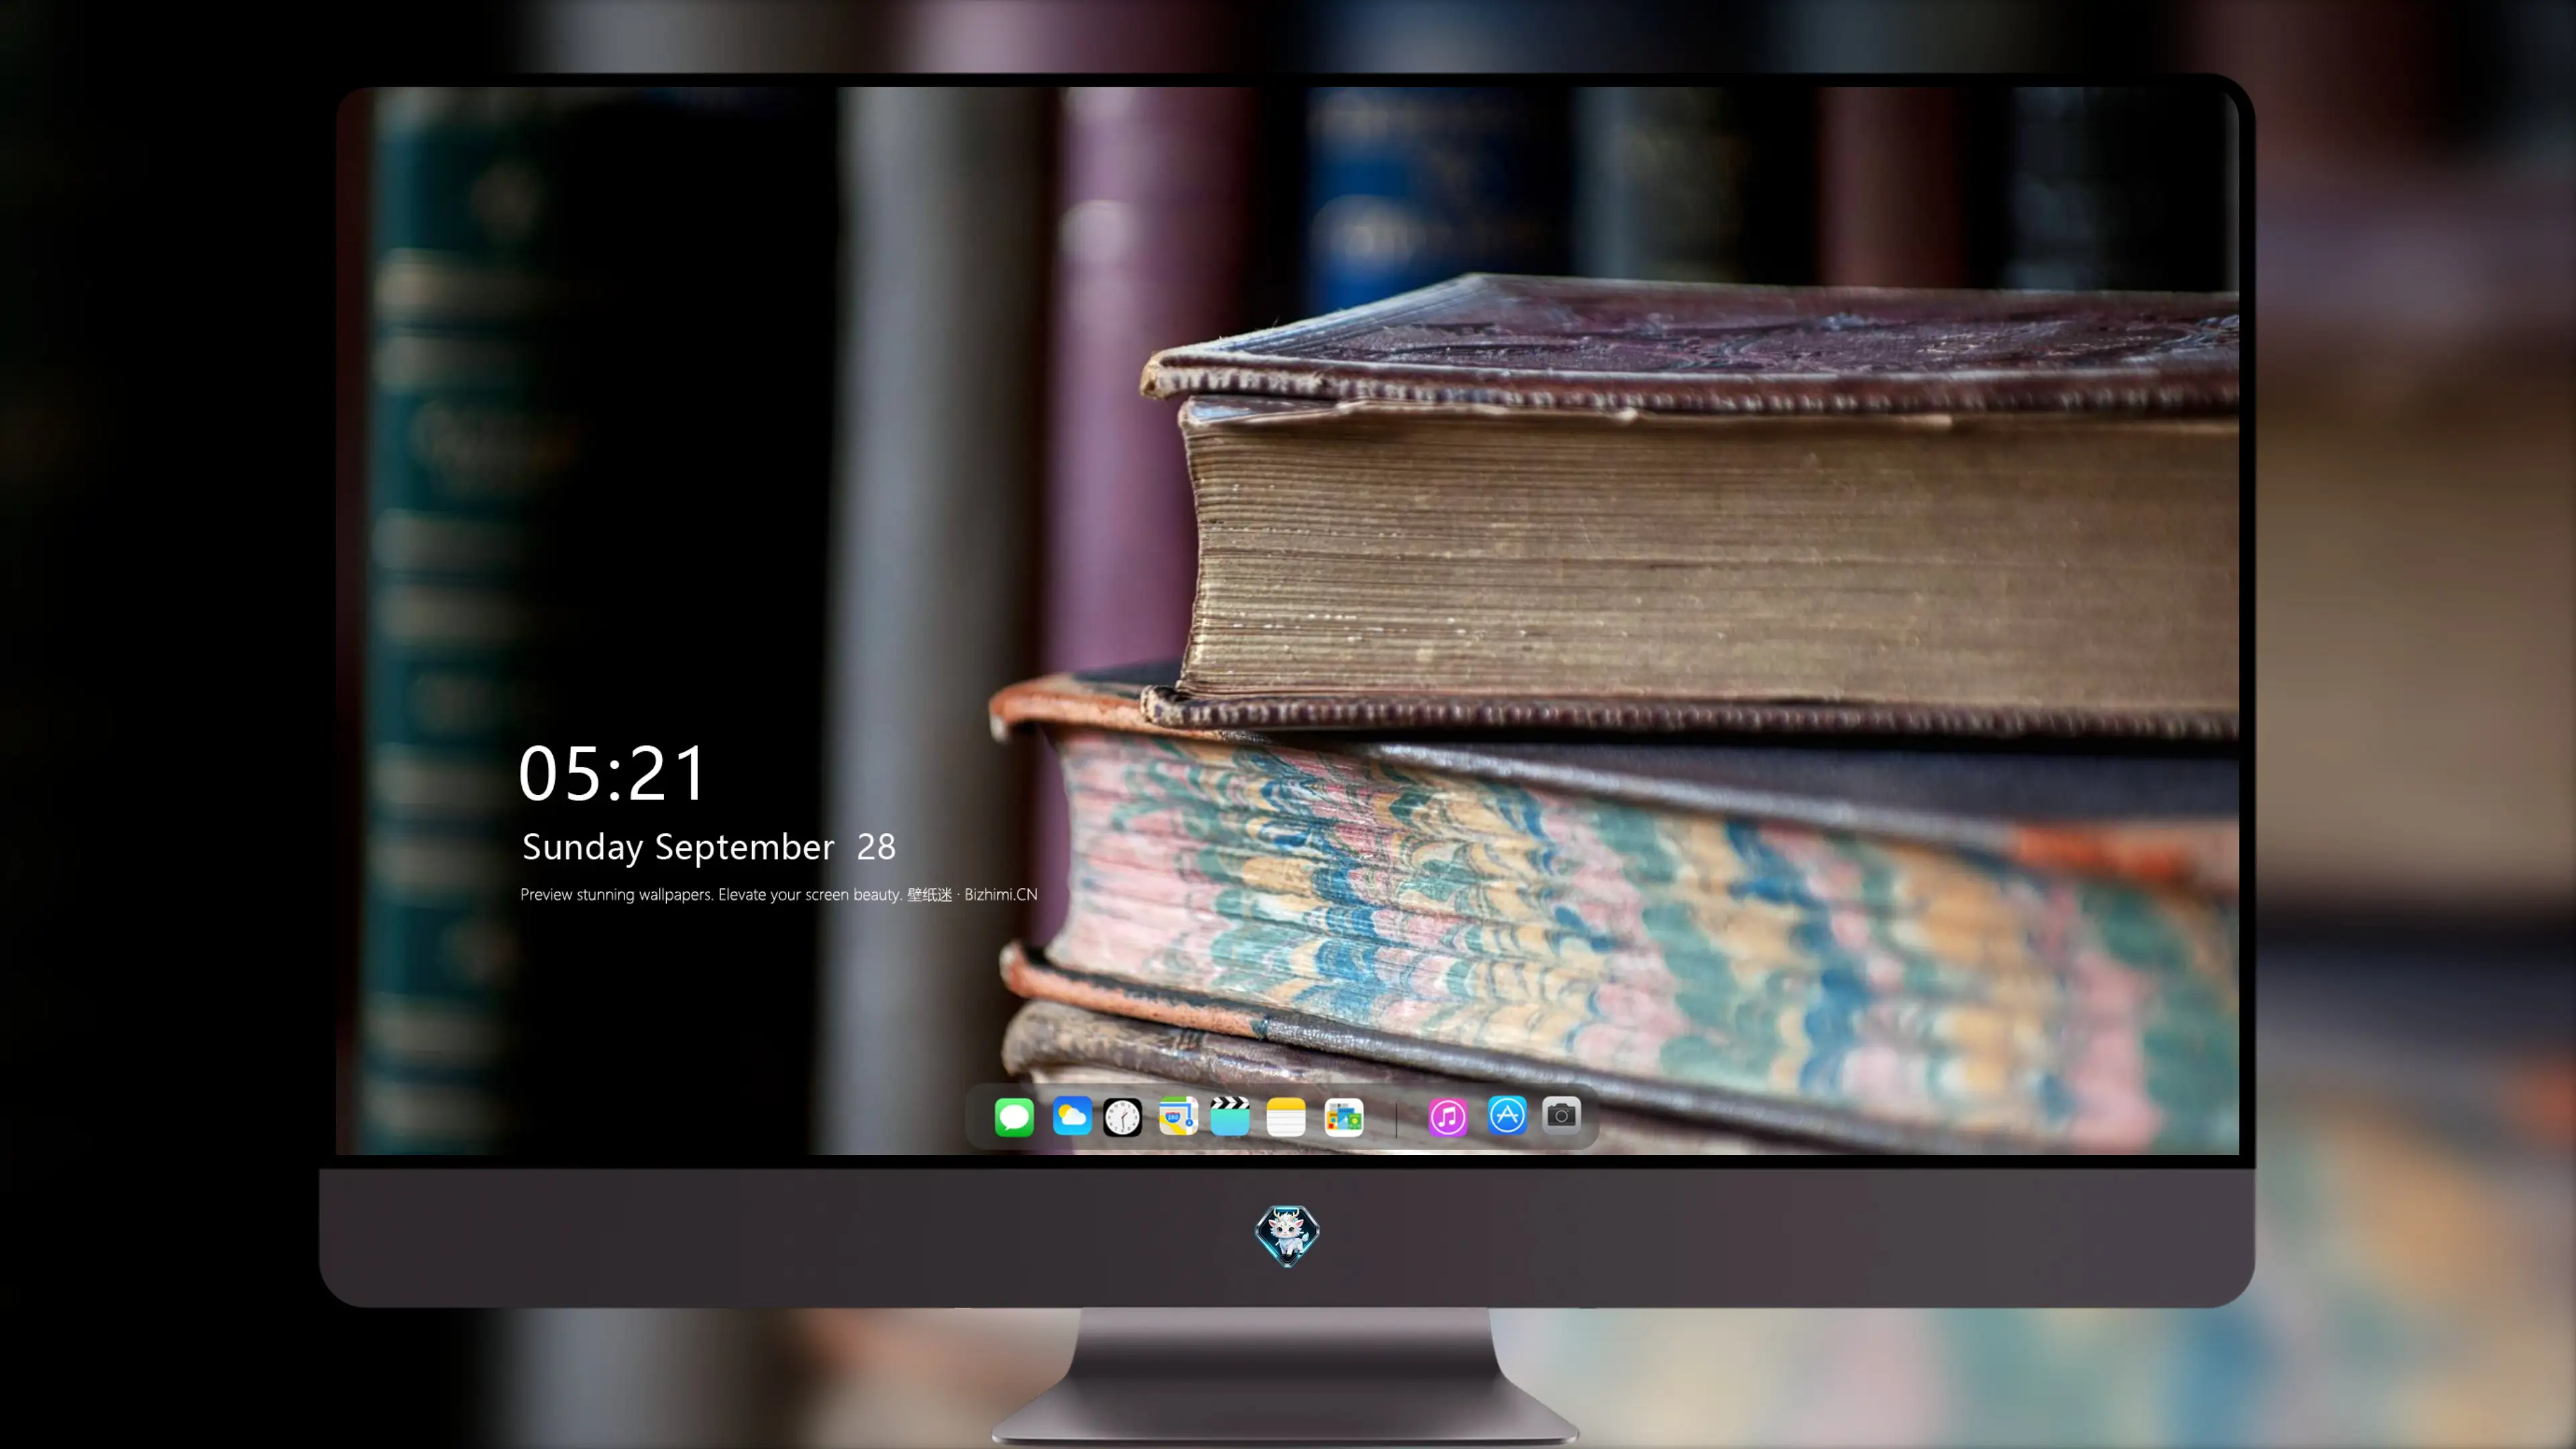2576x1449 pixels.
Task: Open the green Messages app in dock
Action: coord(1014,1117)
